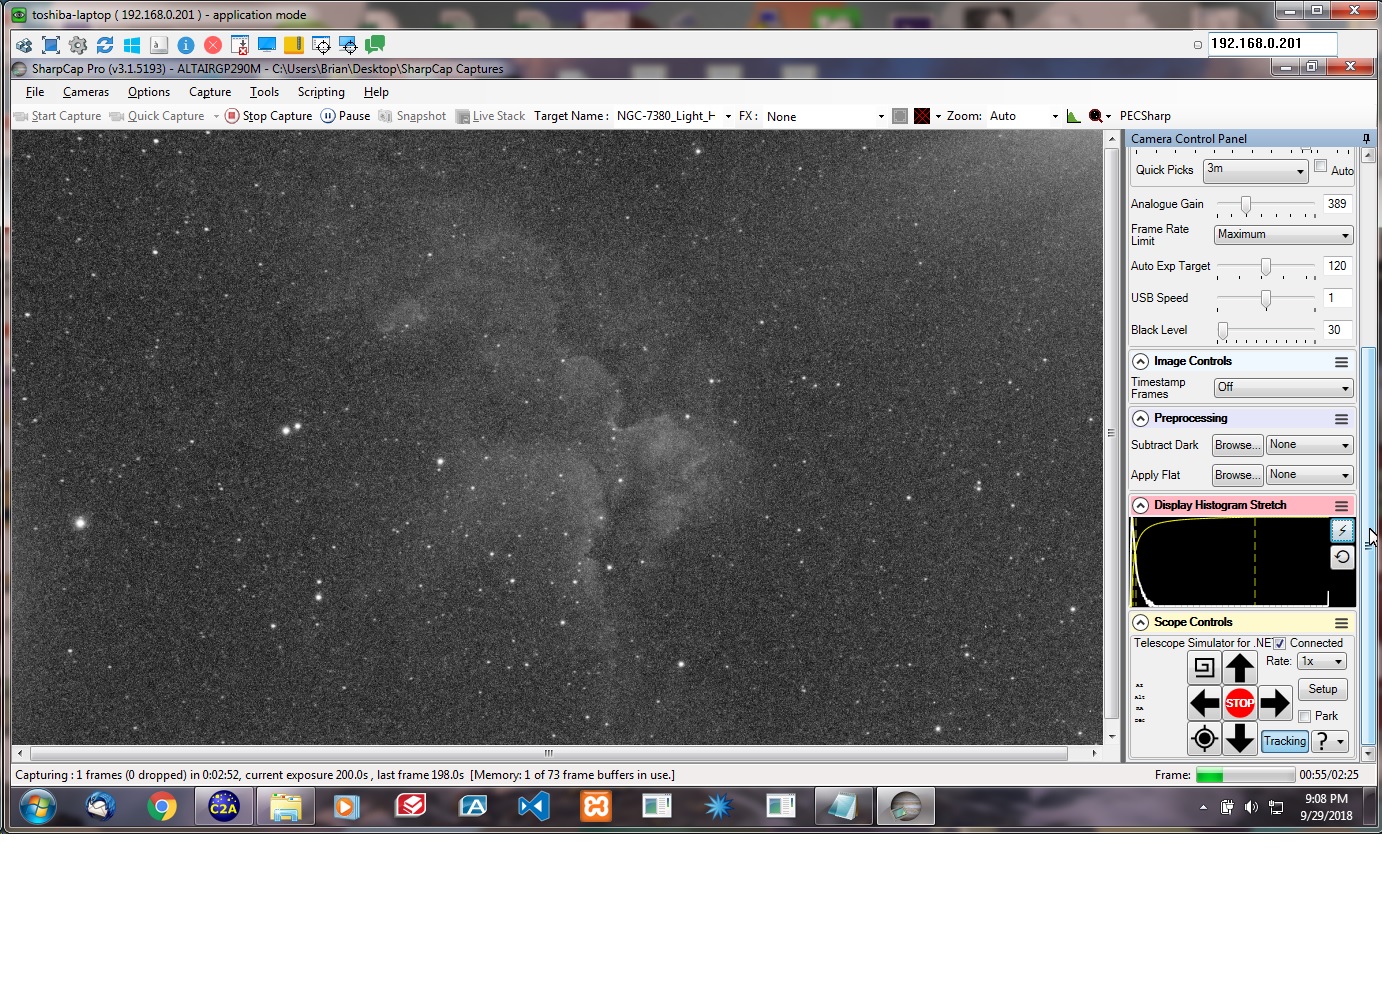Image resolution: width=1382 pixels, height=996 pixels.
Task: Pause the current capture
Action: pyautogui.click(x=345, y=116)
